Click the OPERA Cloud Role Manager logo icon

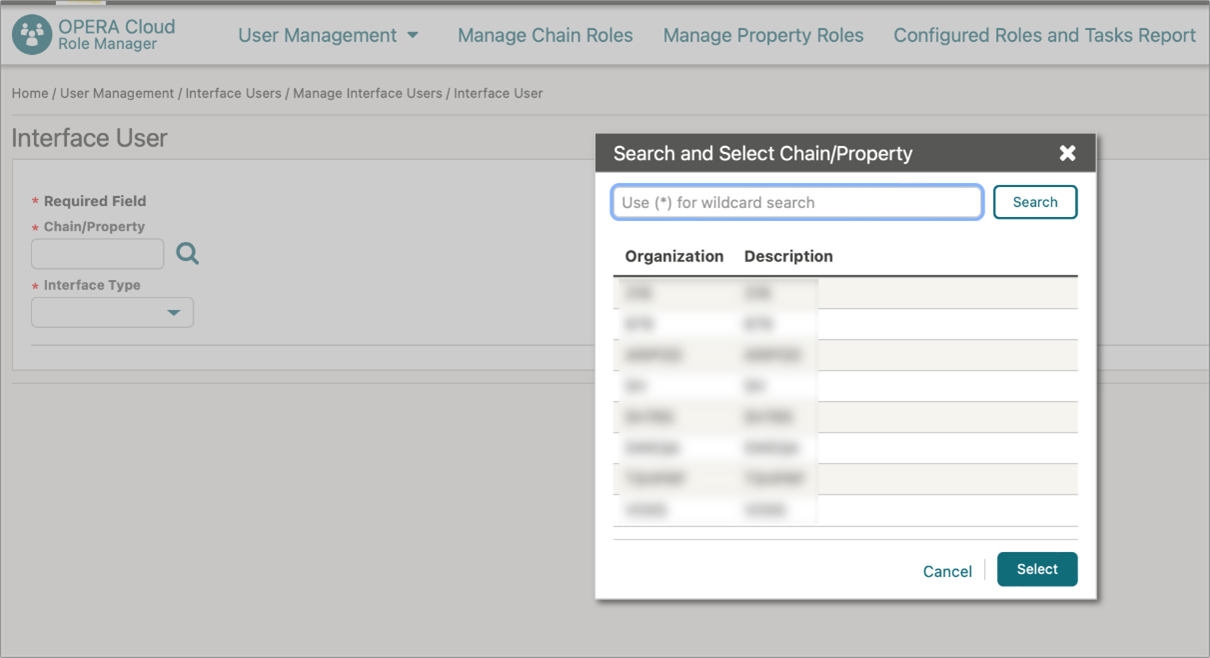click(x=33, y=32)
